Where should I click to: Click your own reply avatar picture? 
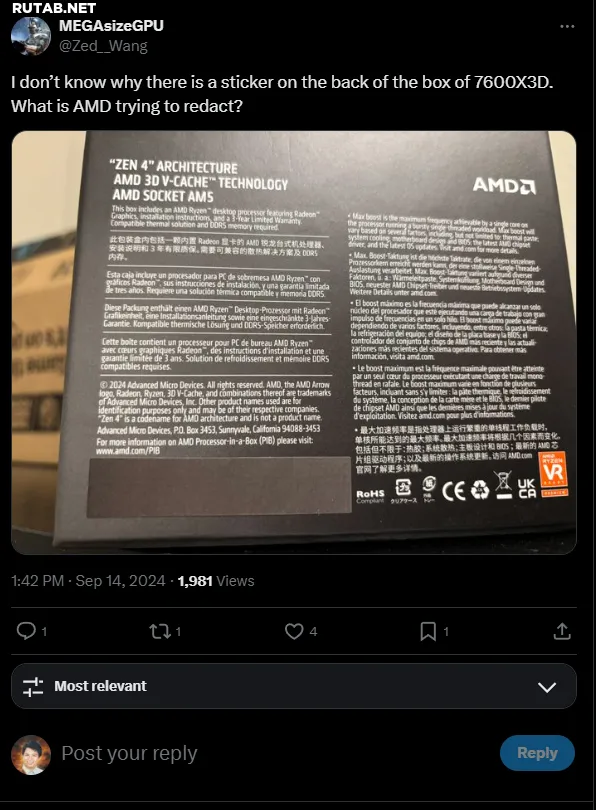[31, 755]
